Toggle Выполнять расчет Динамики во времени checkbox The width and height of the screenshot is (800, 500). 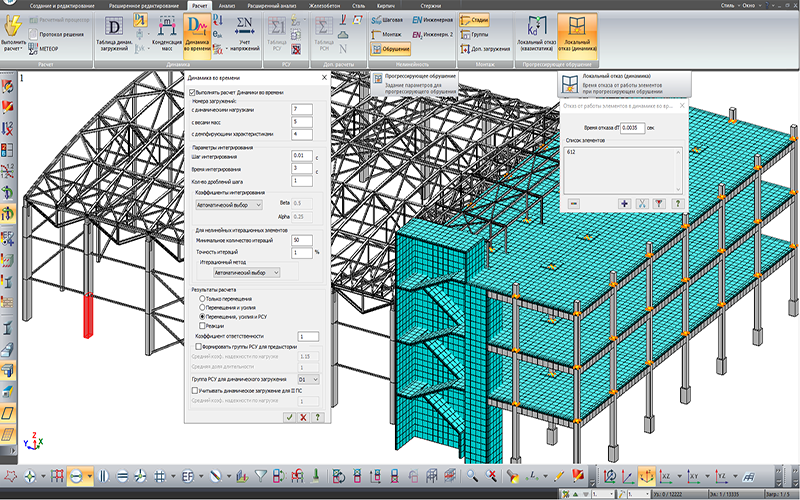[x=194, y=92]
